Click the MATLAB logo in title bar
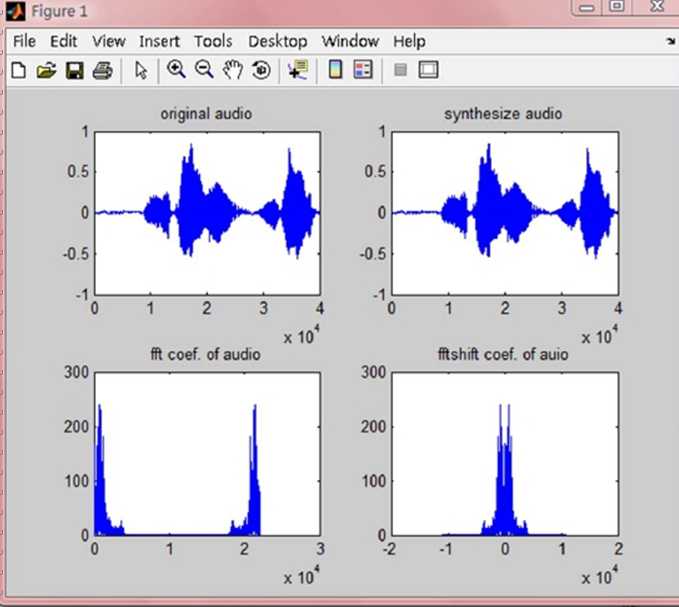Viewport: 679px width, 607px height. pyautogui.click(x=15, y=11)
